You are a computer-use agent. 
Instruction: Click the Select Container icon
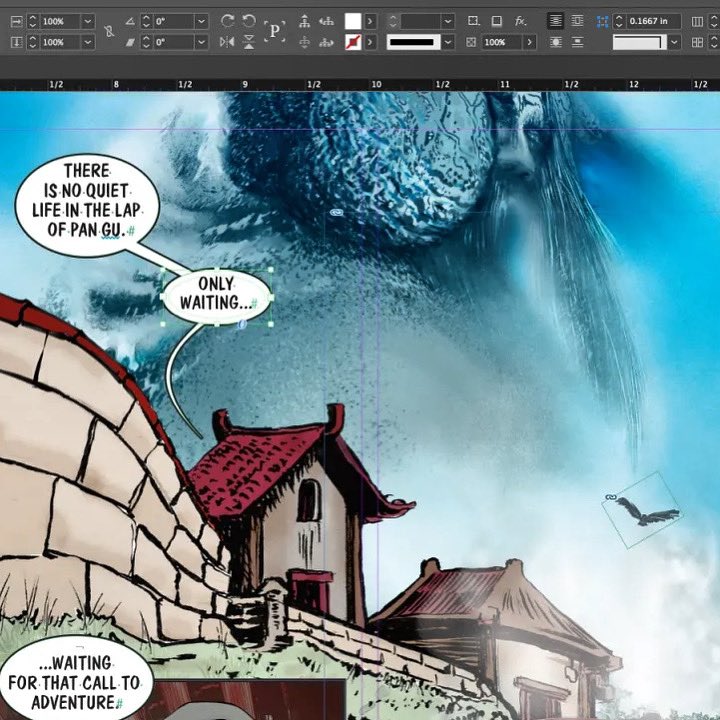[x=304, y=21]
